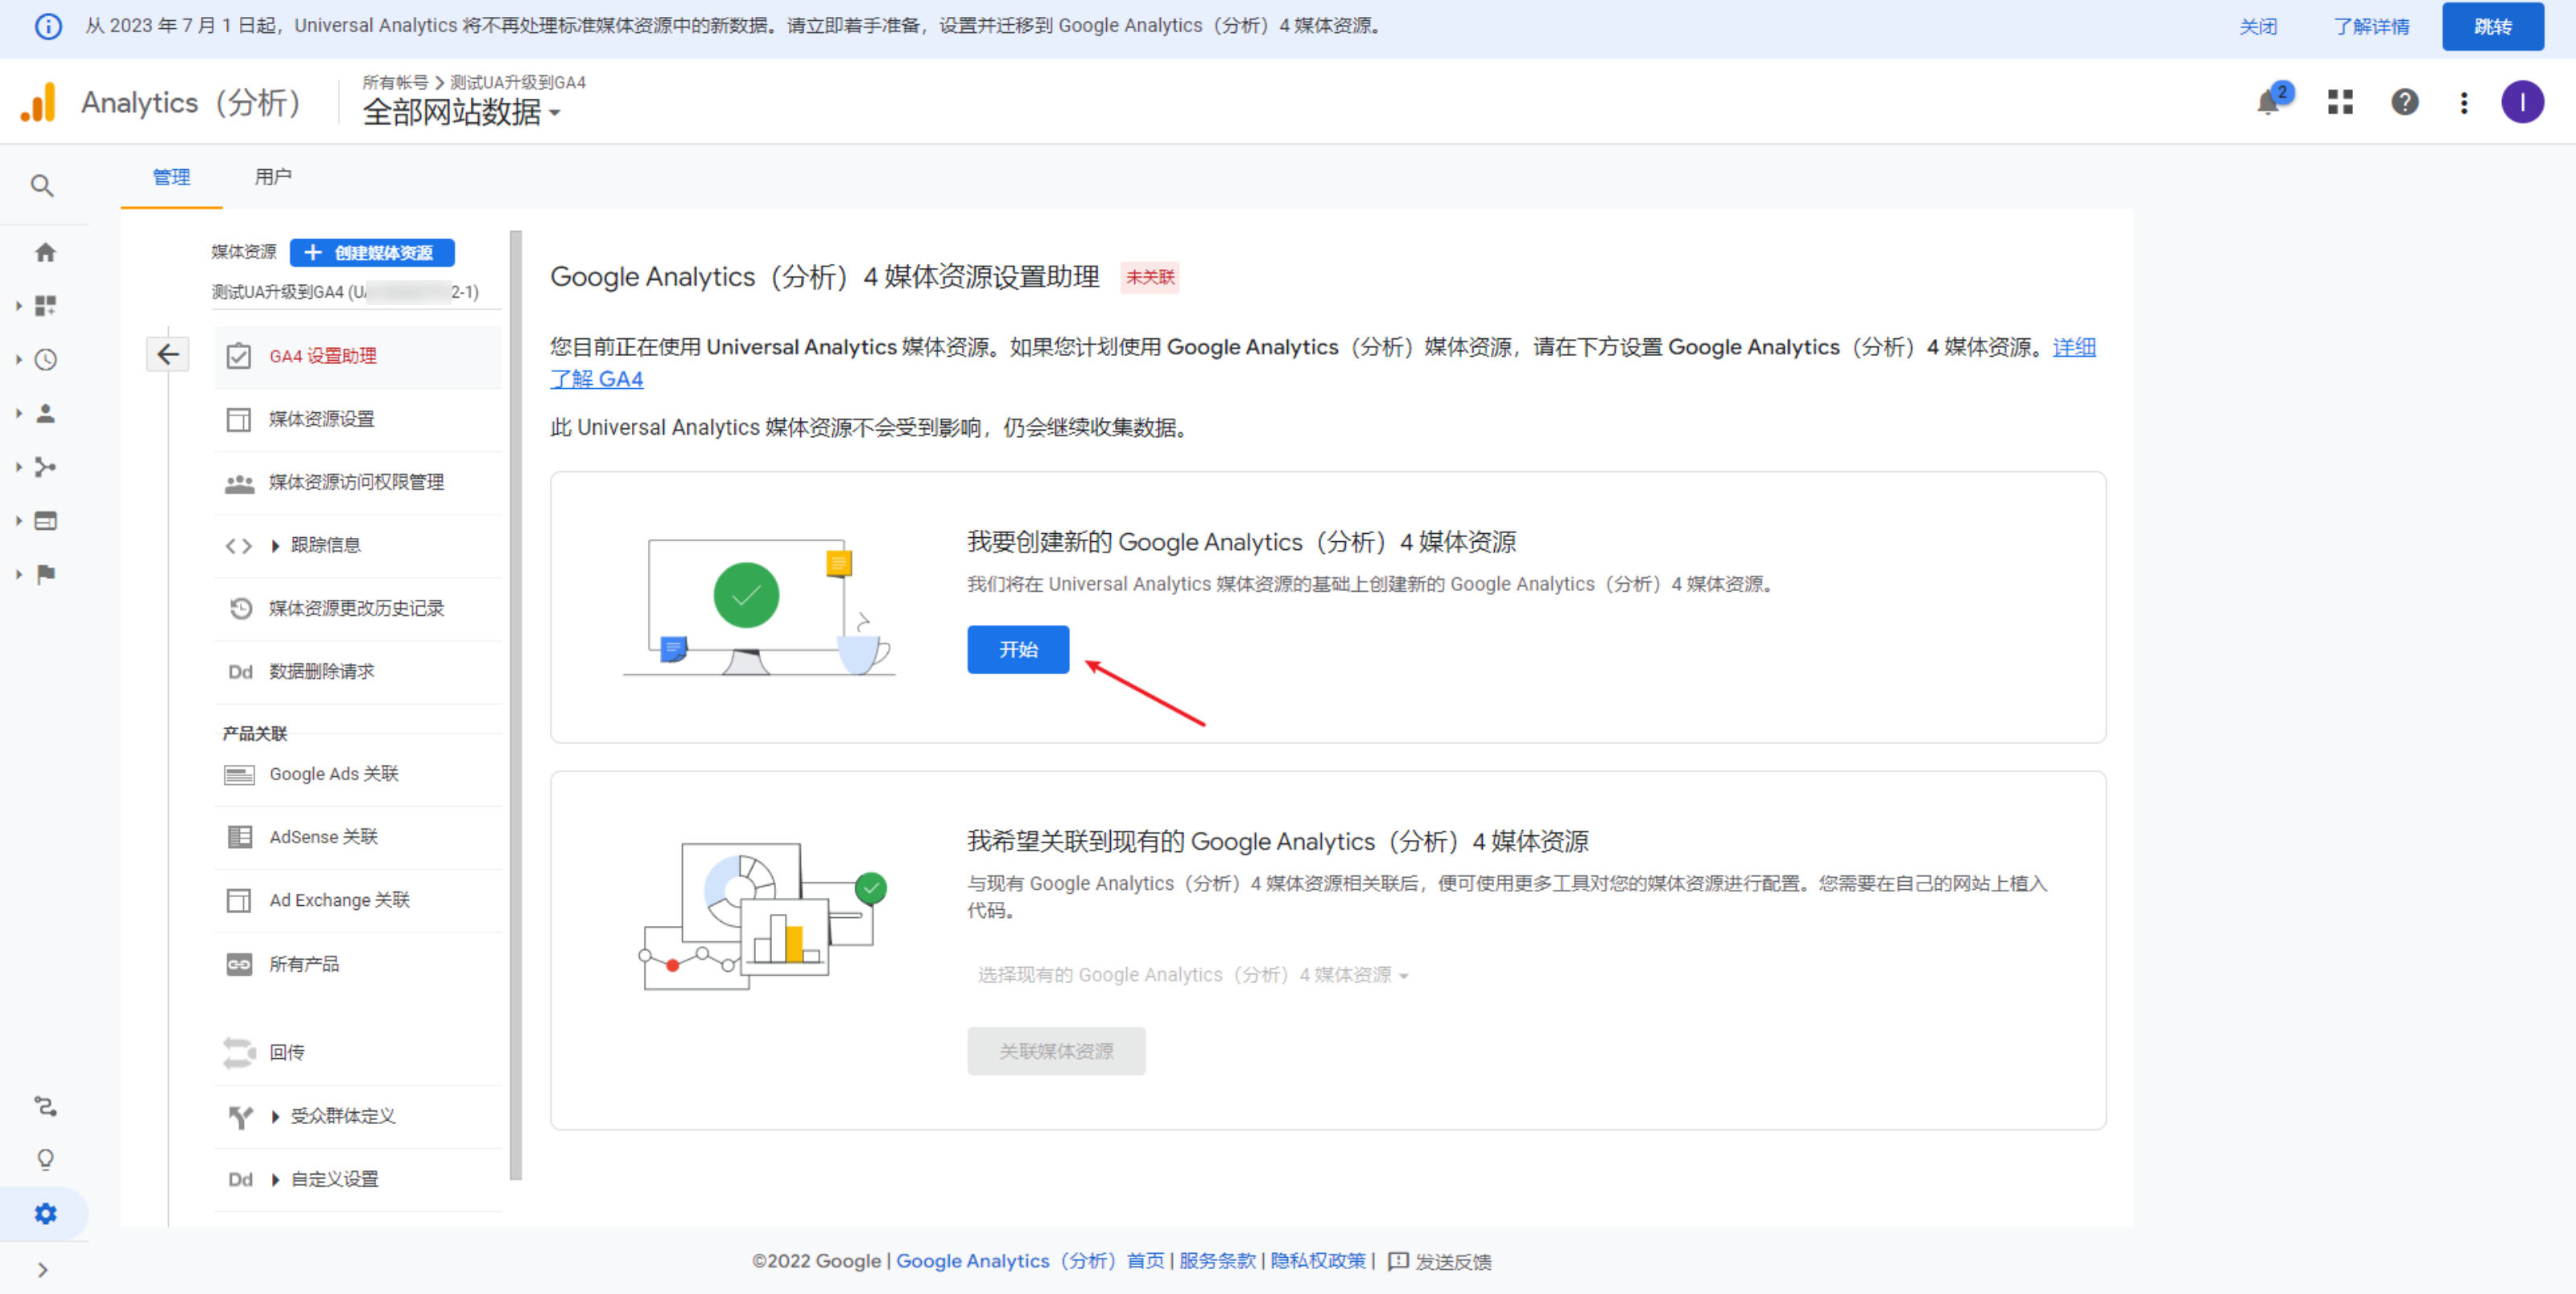The image size is (2576, 1294).
Task: Open the GA4 设置助理 menu item
Action: [x=357, y=356]
